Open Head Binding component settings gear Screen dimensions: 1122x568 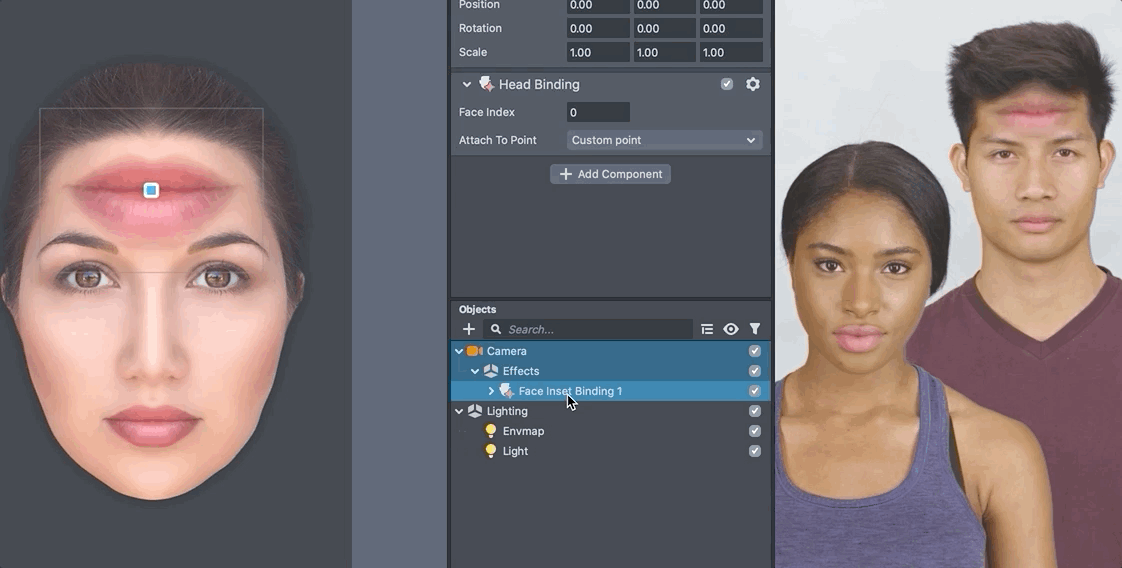tap(753, 84)
